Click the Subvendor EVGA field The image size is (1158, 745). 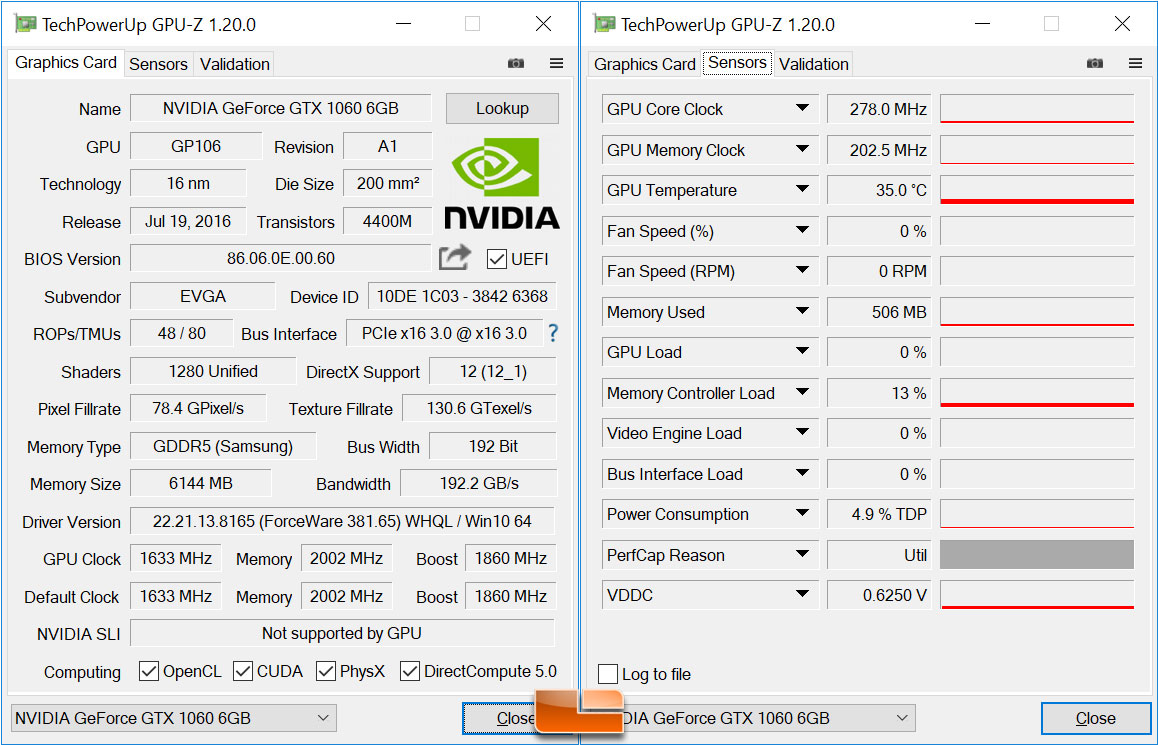[x=202, y=297]
